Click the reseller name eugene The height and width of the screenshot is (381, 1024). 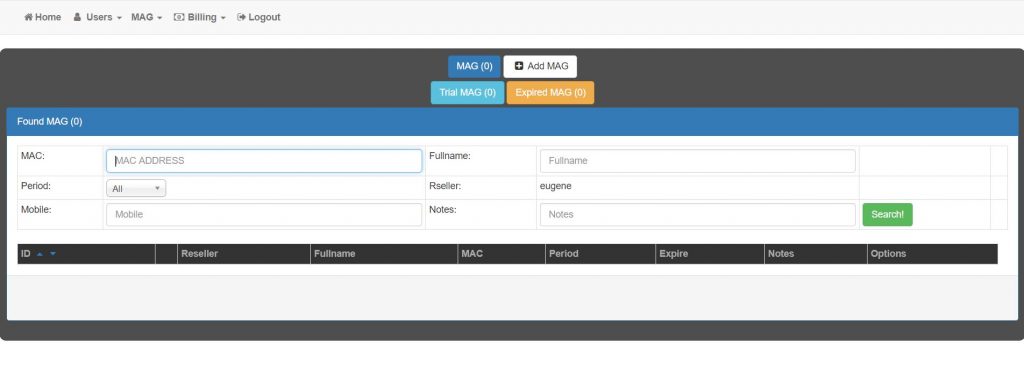556,186
